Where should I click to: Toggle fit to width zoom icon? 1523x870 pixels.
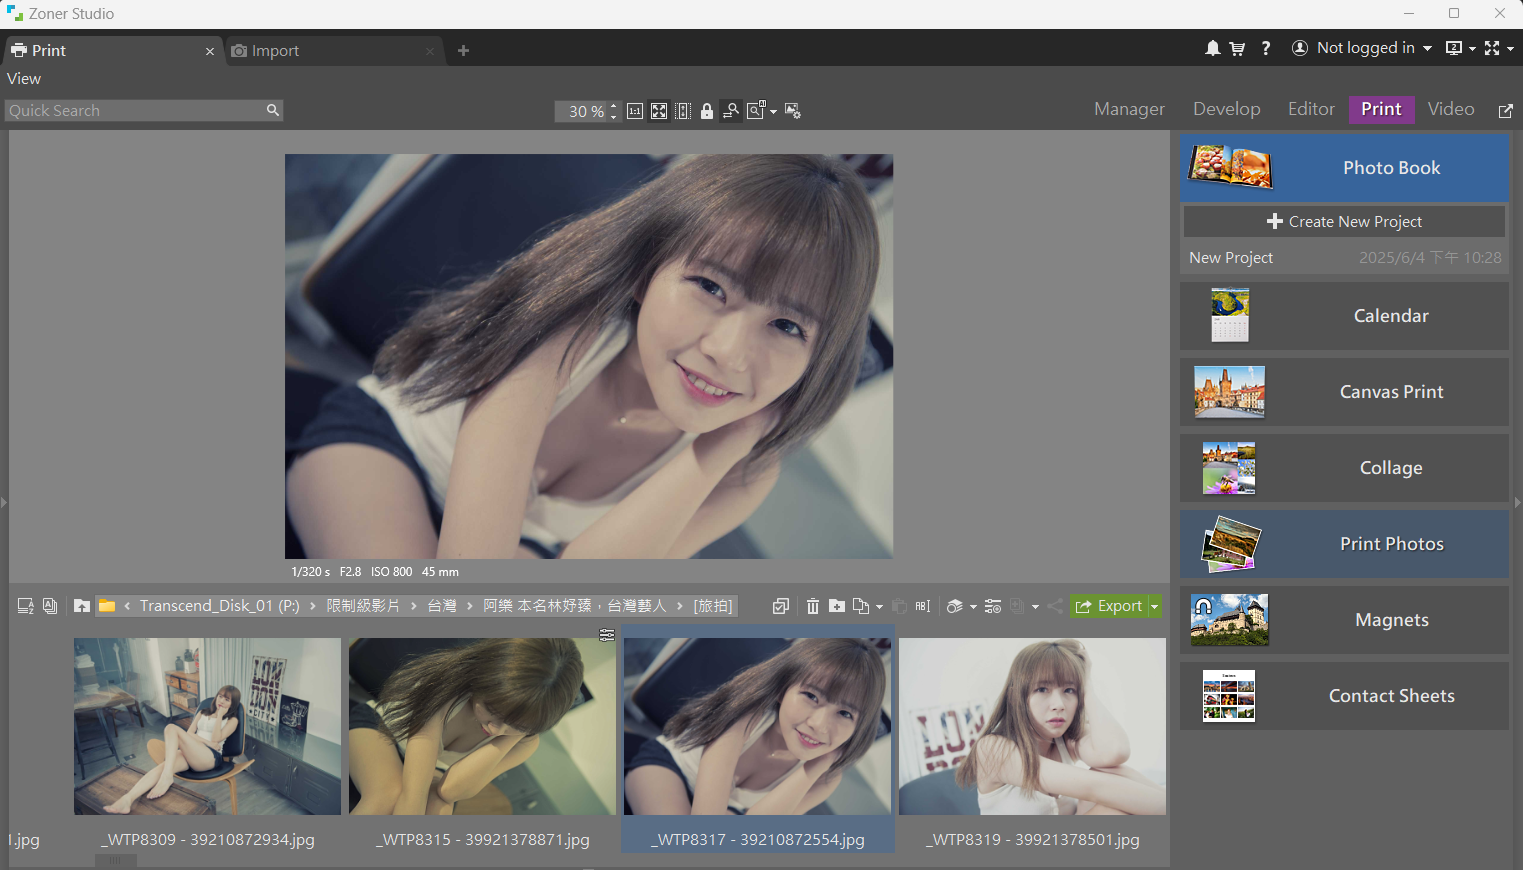(x=683, y=111)
